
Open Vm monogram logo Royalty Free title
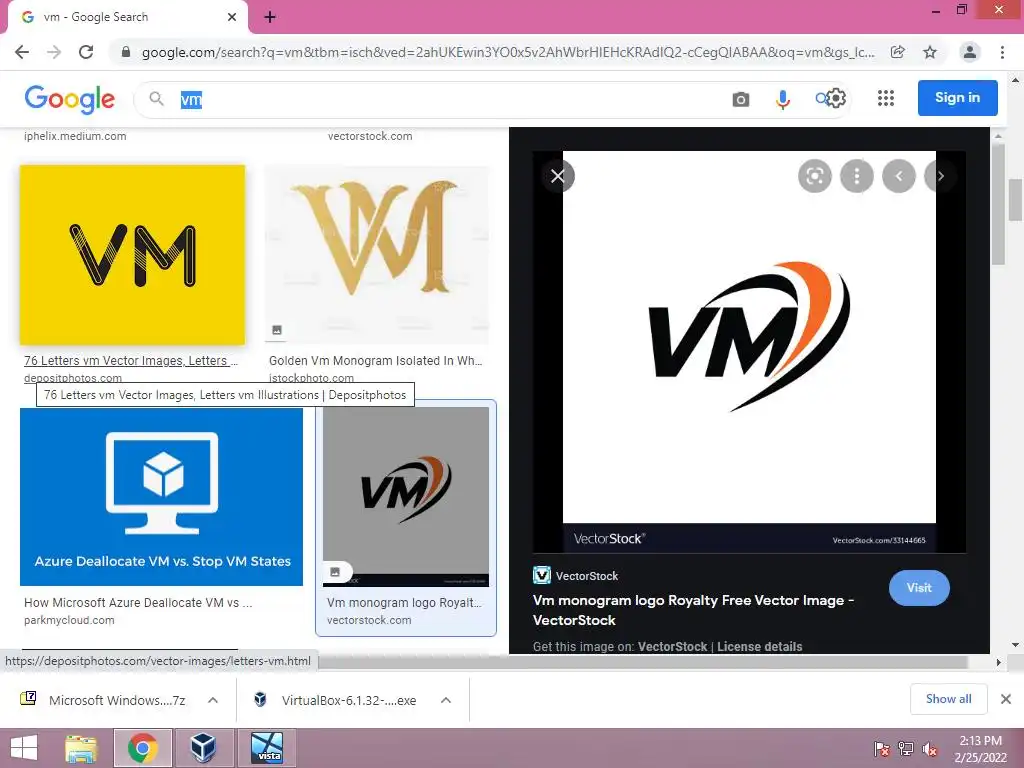coord(694,610)
